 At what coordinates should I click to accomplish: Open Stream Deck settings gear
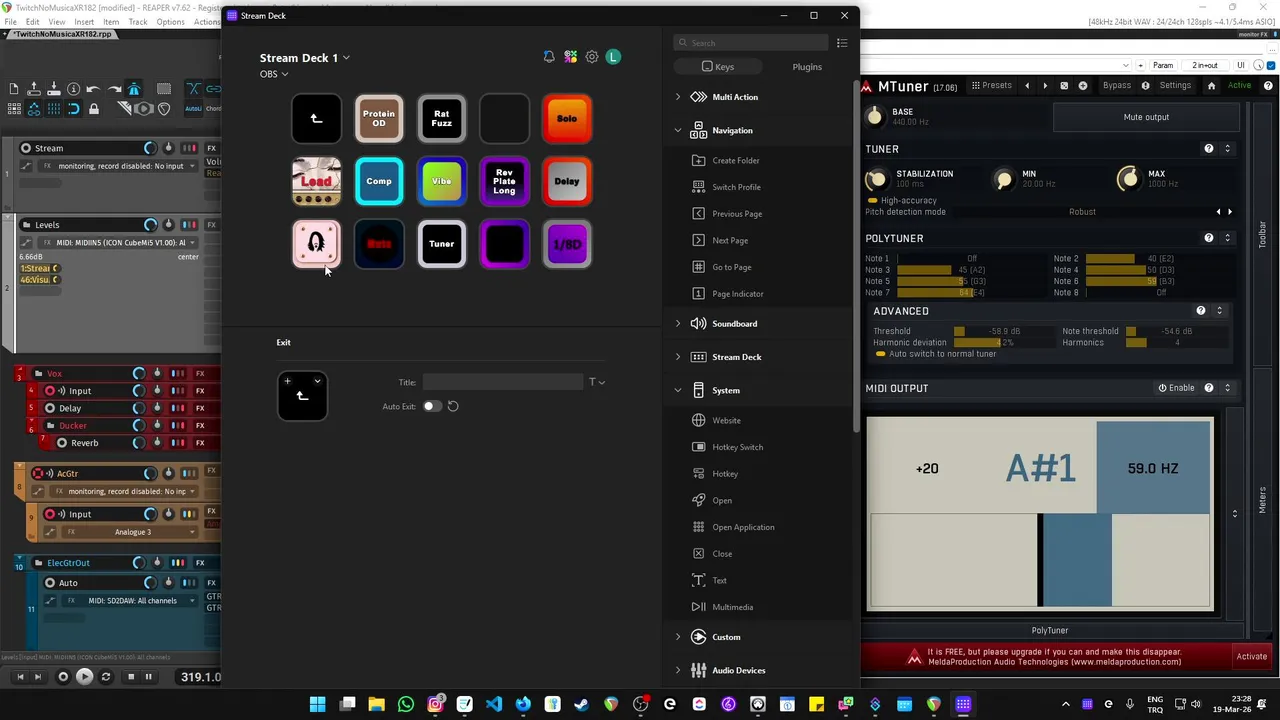592,57
